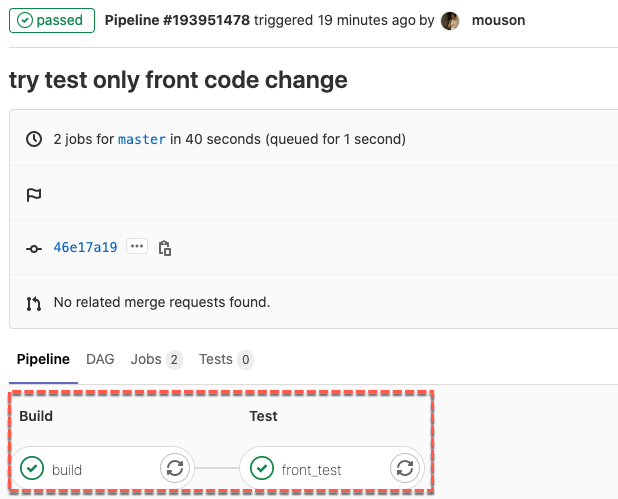The height and width of the screenshot is (499, 618).
Task: Click the merge request icon
Action: click(x=34, y=303)
